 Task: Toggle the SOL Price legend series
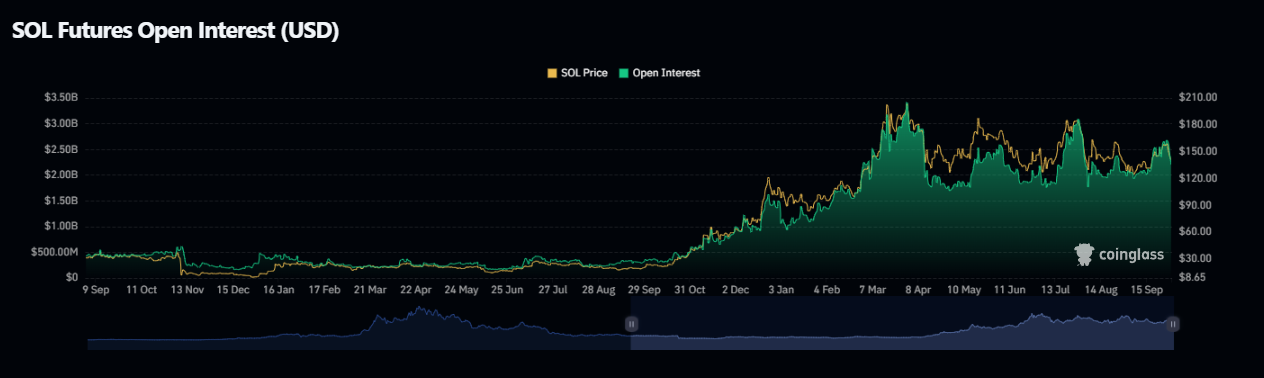pos(577,73)
